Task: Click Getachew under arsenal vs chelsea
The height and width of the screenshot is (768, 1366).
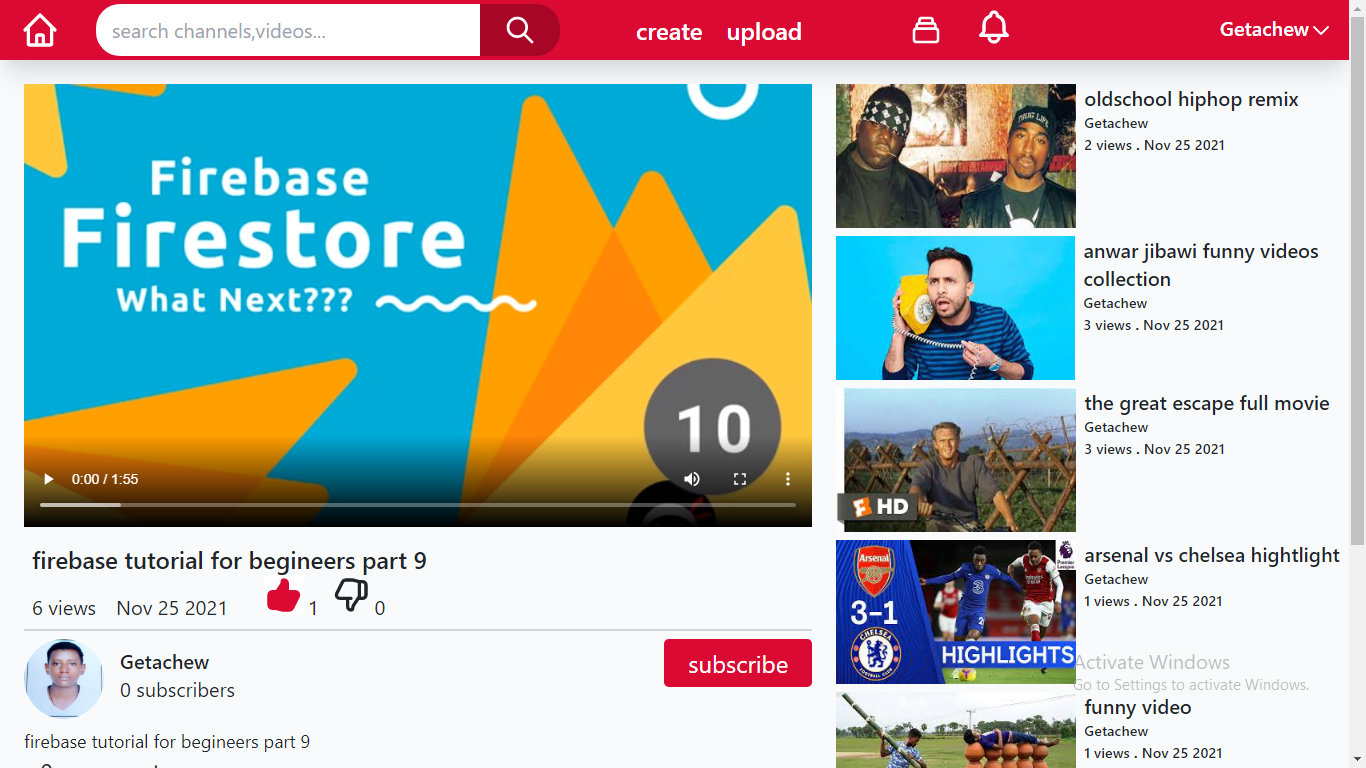Action: [1116, 580]
